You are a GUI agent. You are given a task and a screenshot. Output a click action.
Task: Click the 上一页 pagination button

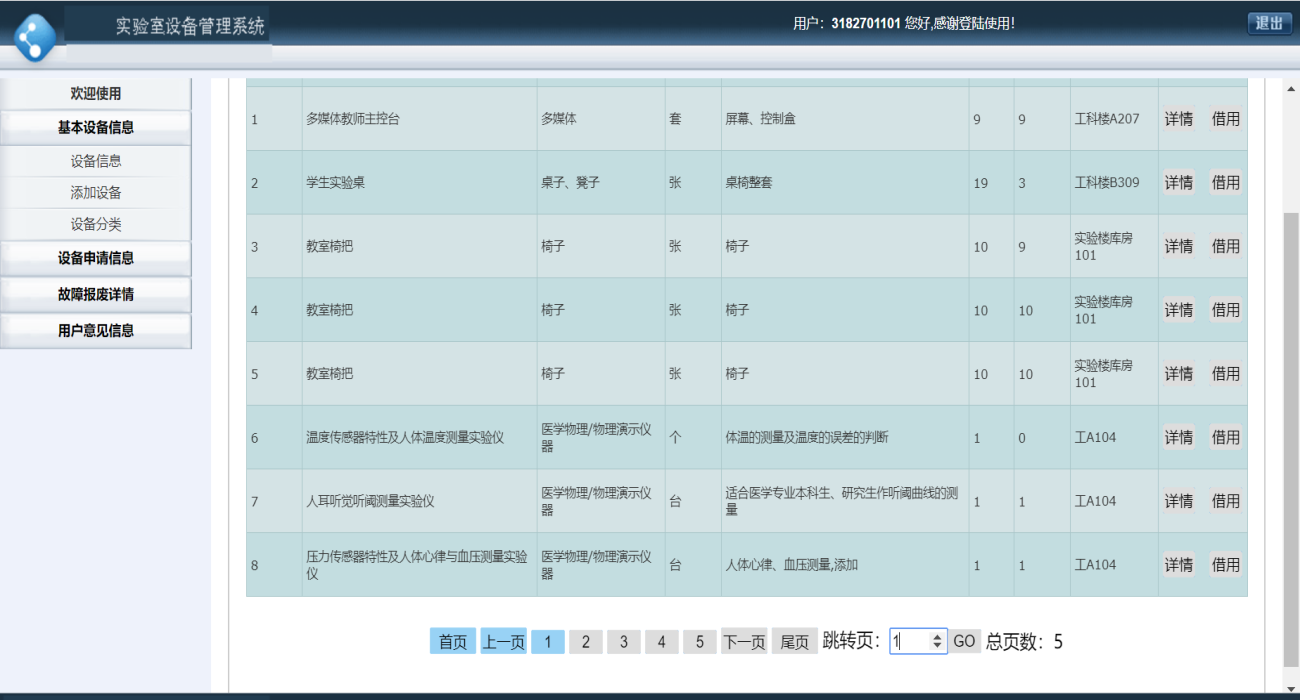pyautogui.click(x=504, y=642)
